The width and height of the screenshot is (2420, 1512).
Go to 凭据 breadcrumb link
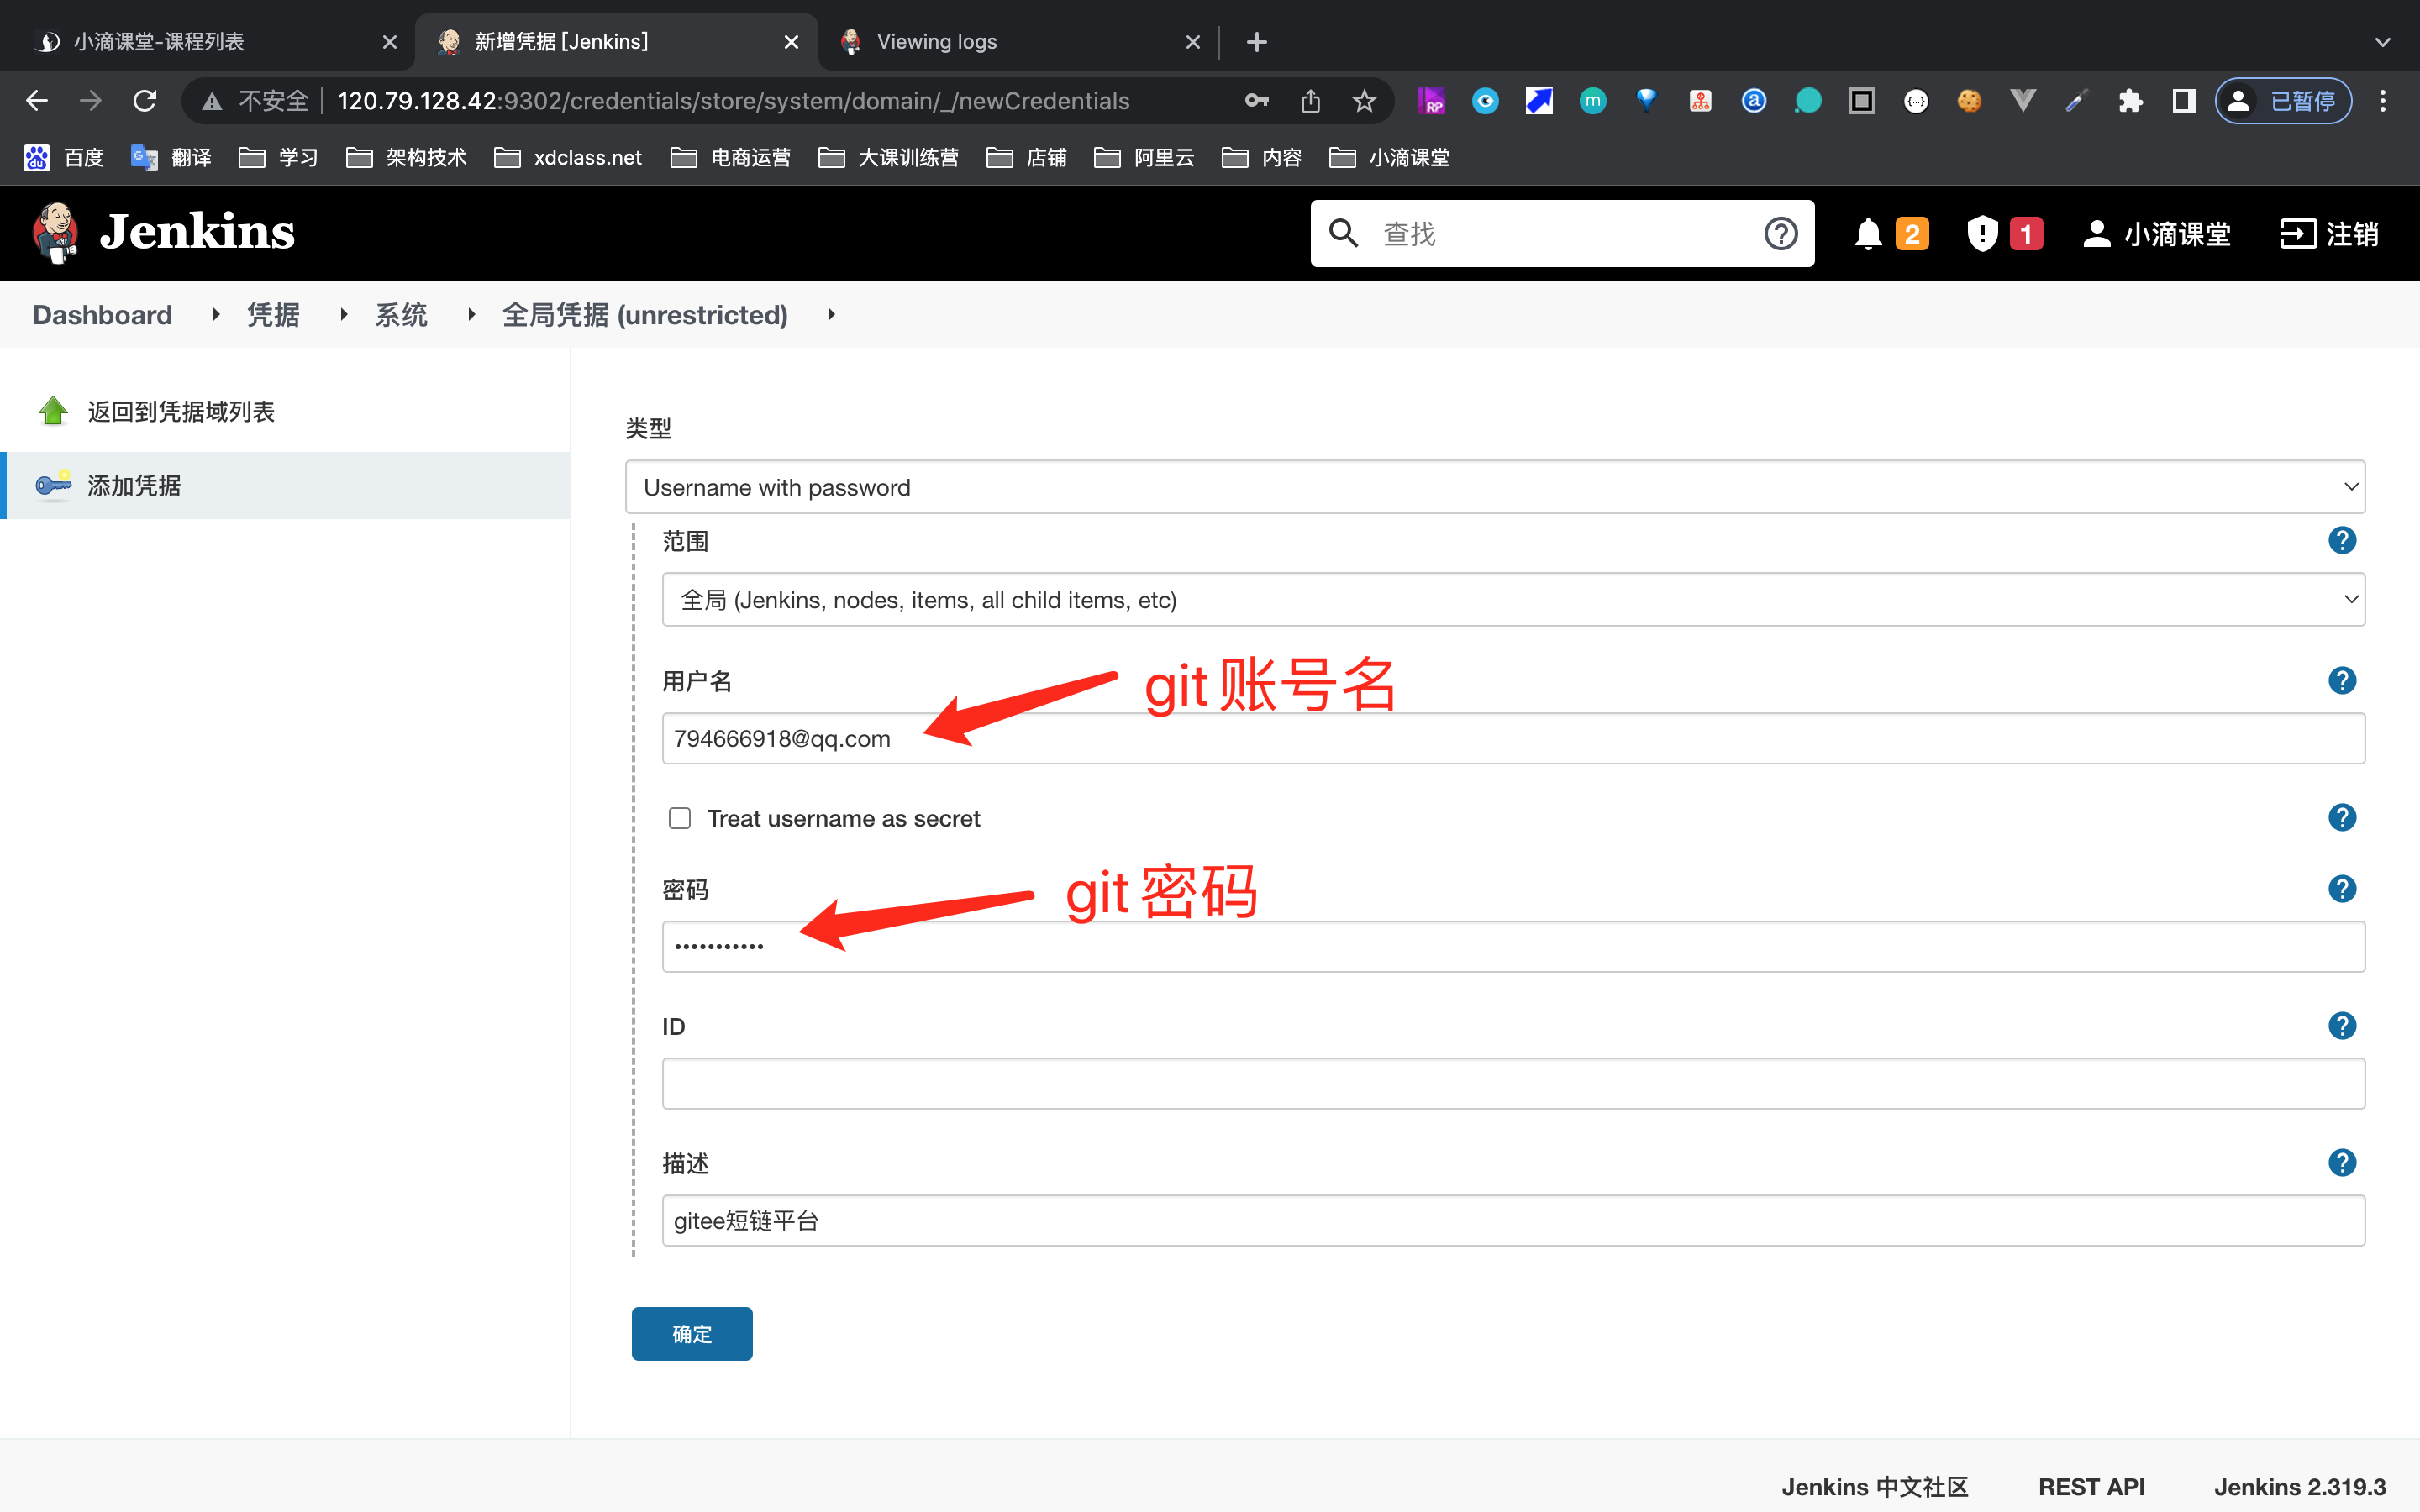point(273,315)
